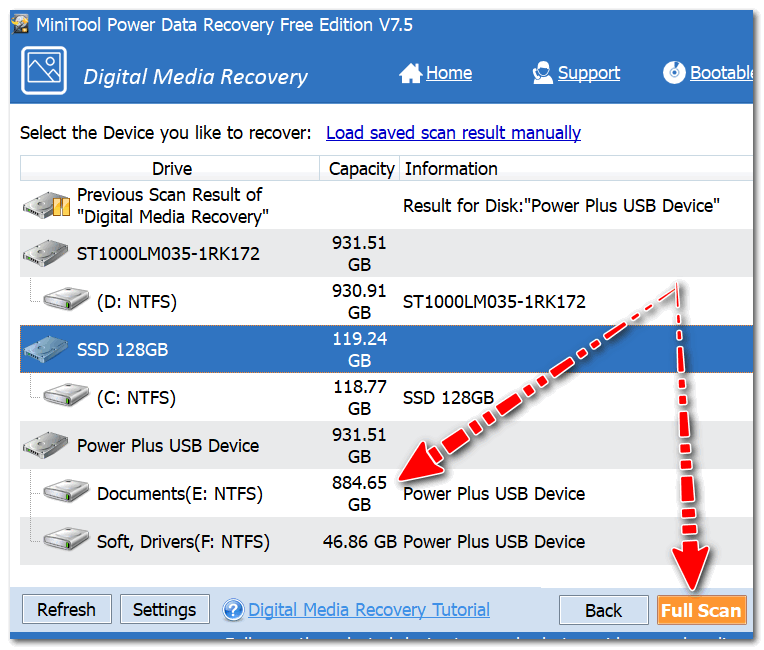Go Back to previous screen

[x=604, y=610]
